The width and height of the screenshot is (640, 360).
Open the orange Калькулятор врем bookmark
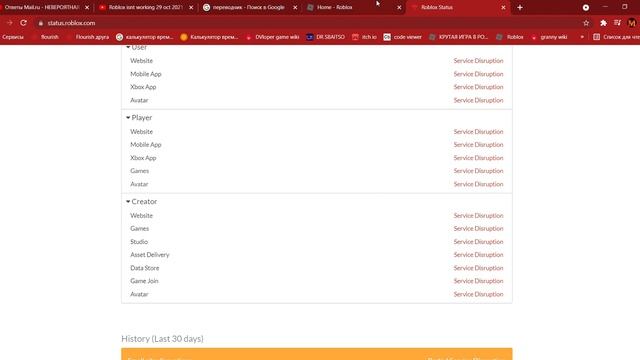[x=210, y=37]
